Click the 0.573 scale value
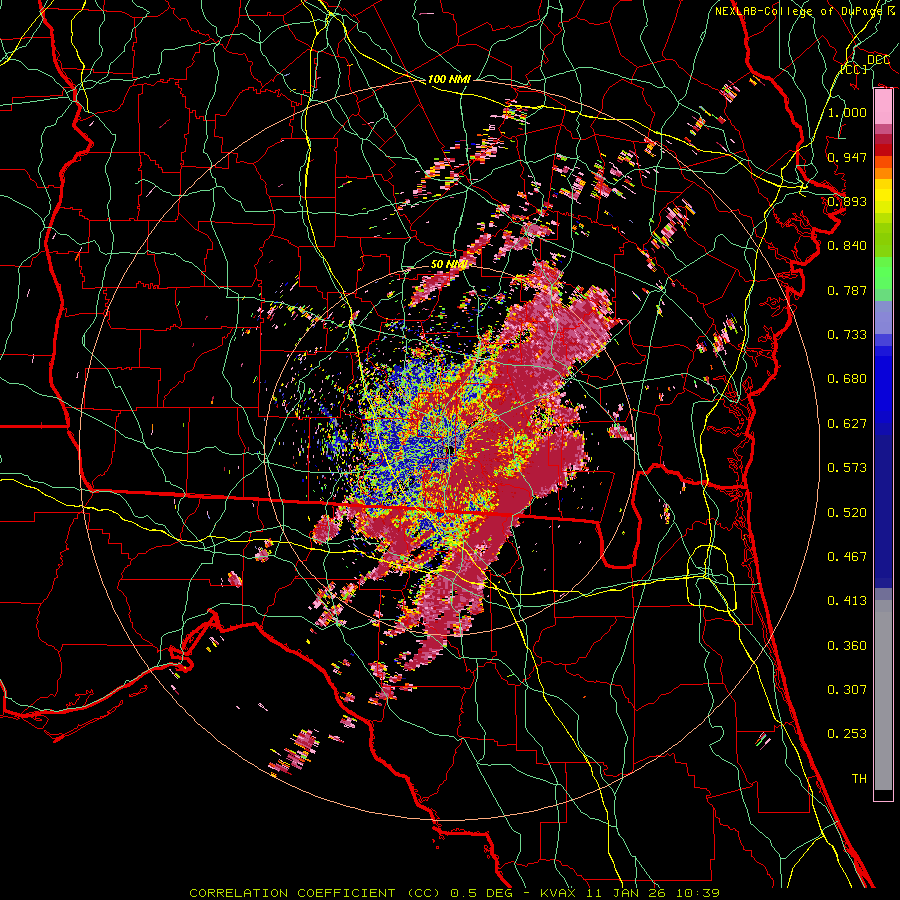The width and height of the screenshot is (900, 900). tap(847, 468)
